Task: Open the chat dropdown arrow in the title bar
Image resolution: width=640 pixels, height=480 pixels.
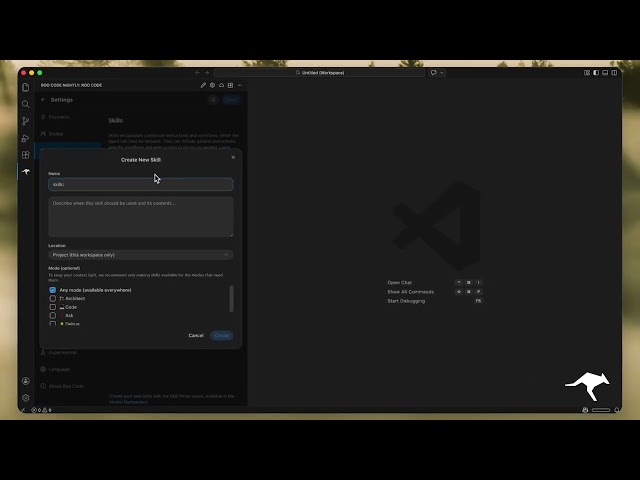Action: pyautogui.click(x=442, y=73)
